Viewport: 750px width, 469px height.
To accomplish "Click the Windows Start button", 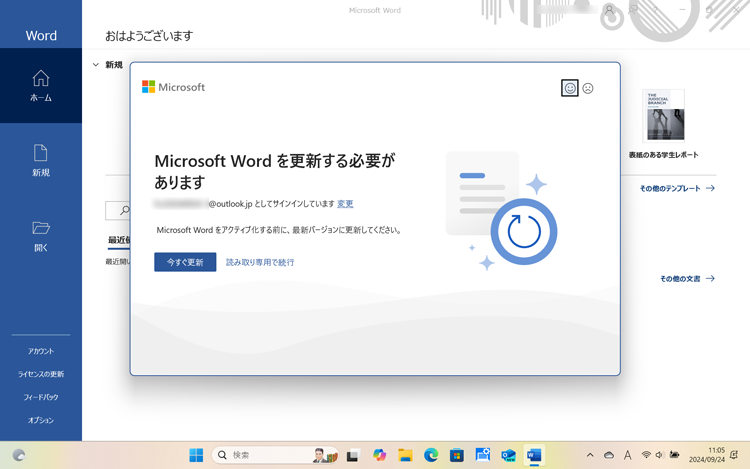I will tap(196, 455).
